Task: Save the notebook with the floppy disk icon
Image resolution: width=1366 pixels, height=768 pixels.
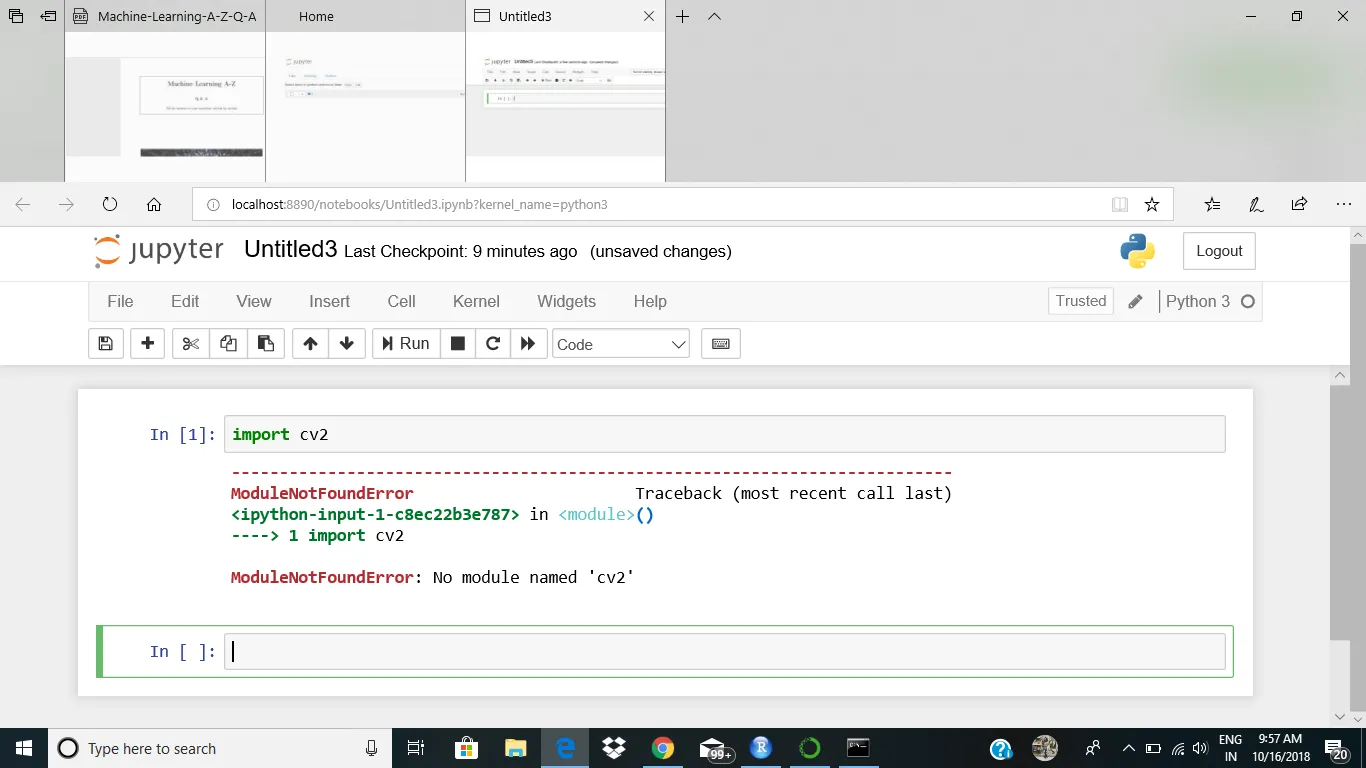Action: click(106, 344)
